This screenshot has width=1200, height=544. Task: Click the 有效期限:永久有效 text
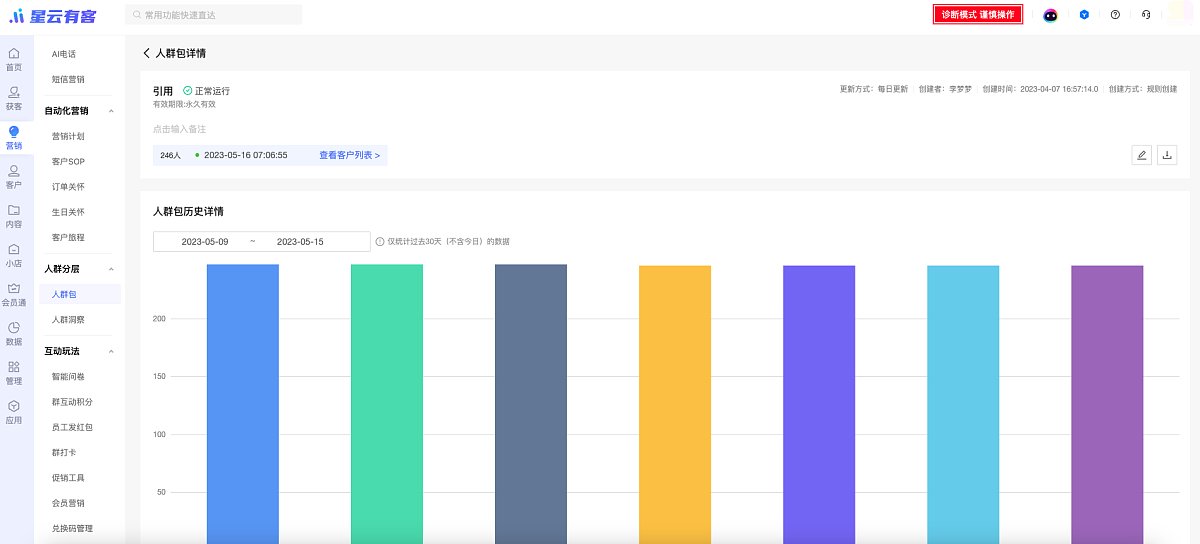[x=184, y=104]
